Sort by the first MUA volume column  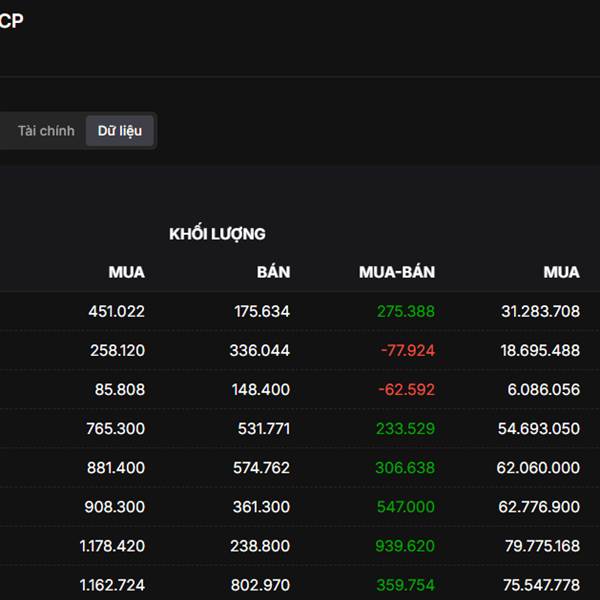coord(126,272)
